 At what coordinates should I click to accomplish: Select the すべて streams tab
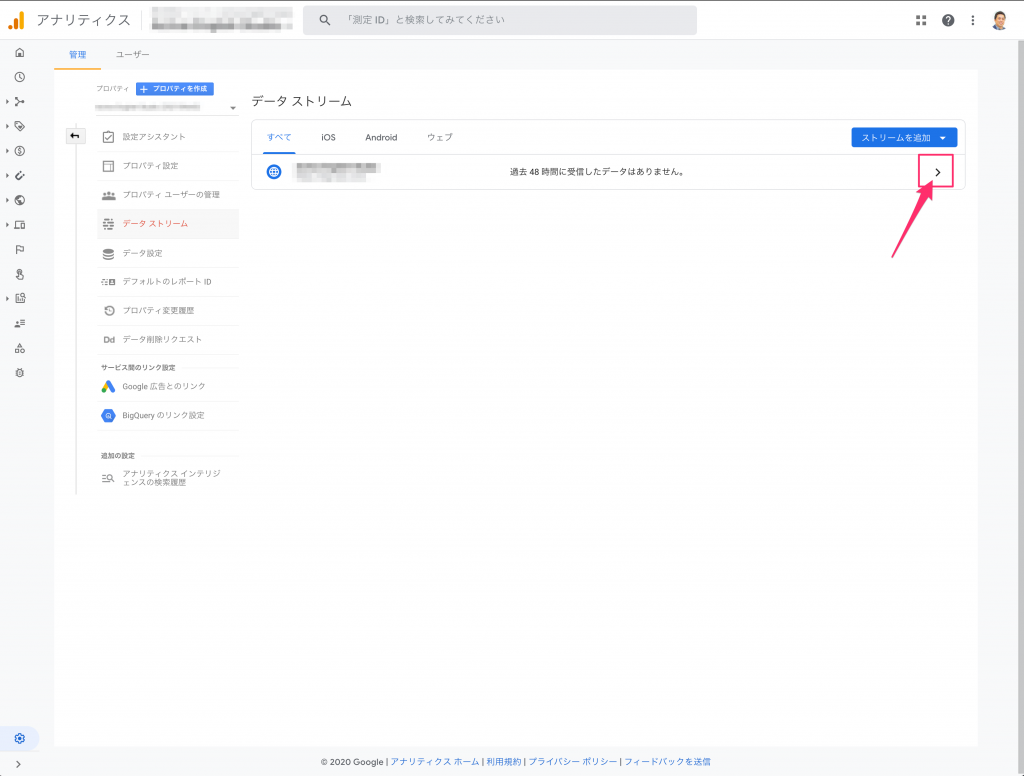pyautogui.click(x=279, y=138)
